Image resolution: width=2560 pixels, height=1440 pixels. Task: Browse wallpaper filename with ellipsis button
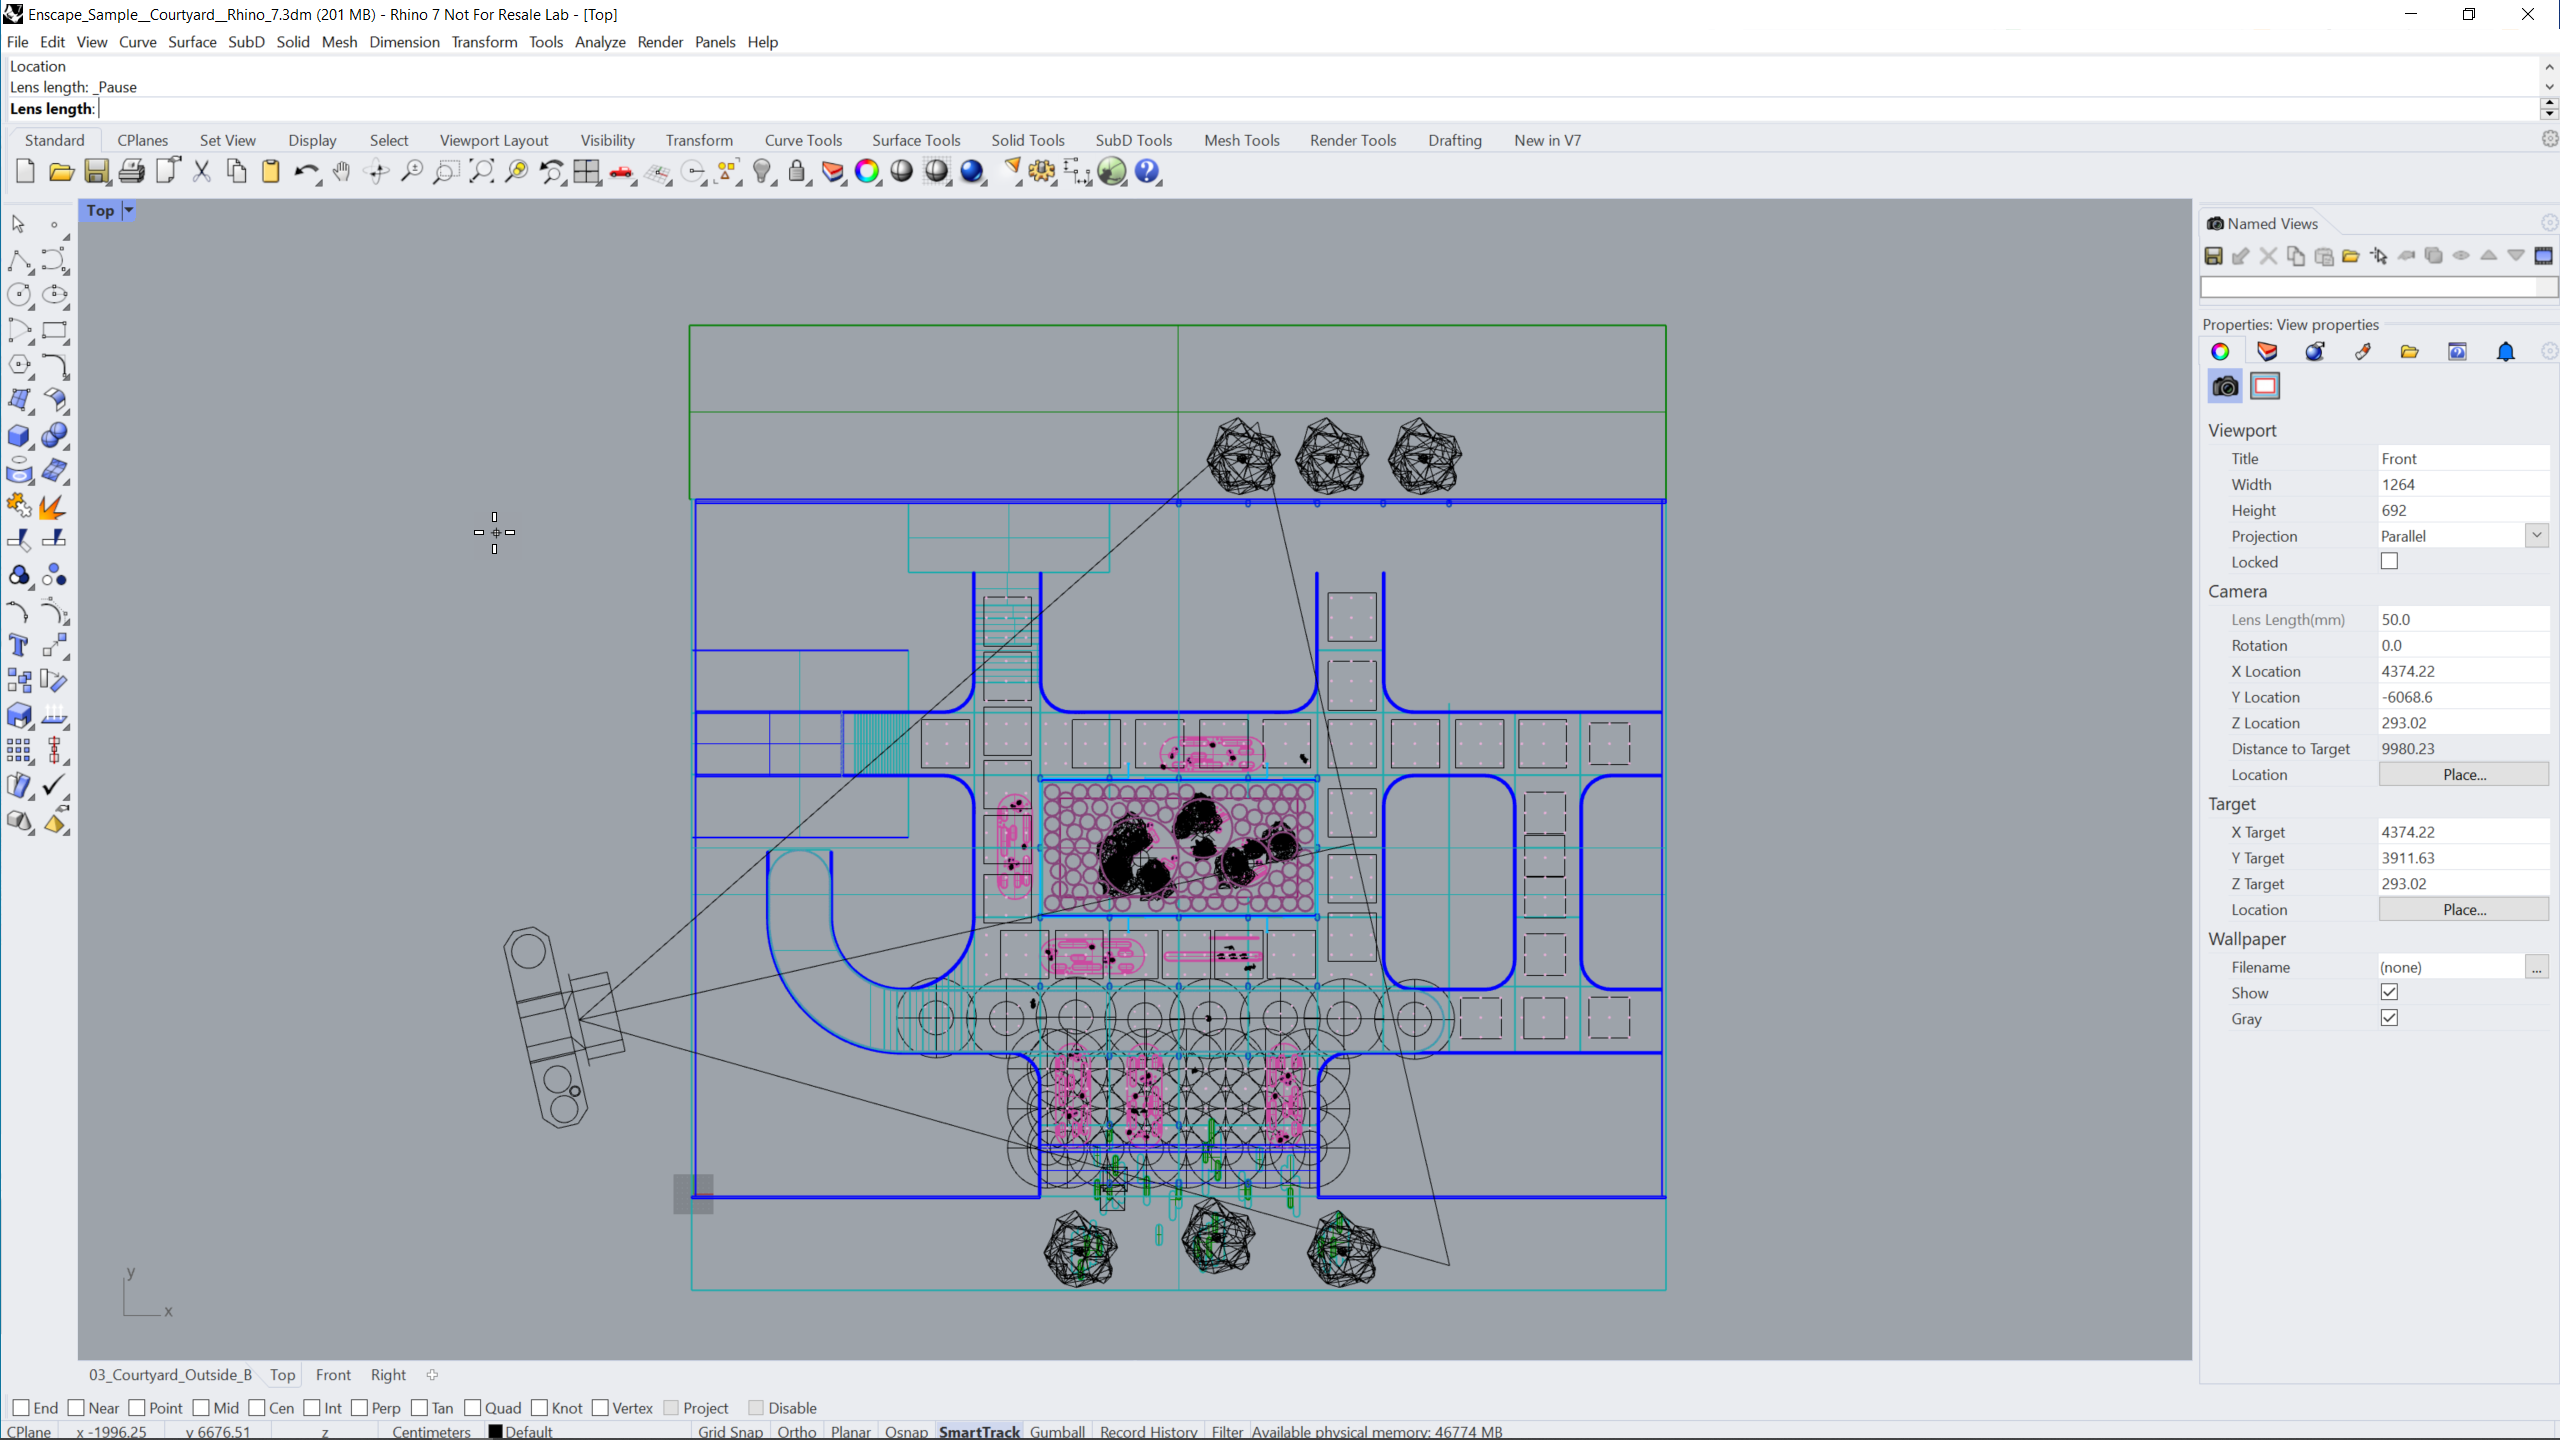click(2537, 967)
